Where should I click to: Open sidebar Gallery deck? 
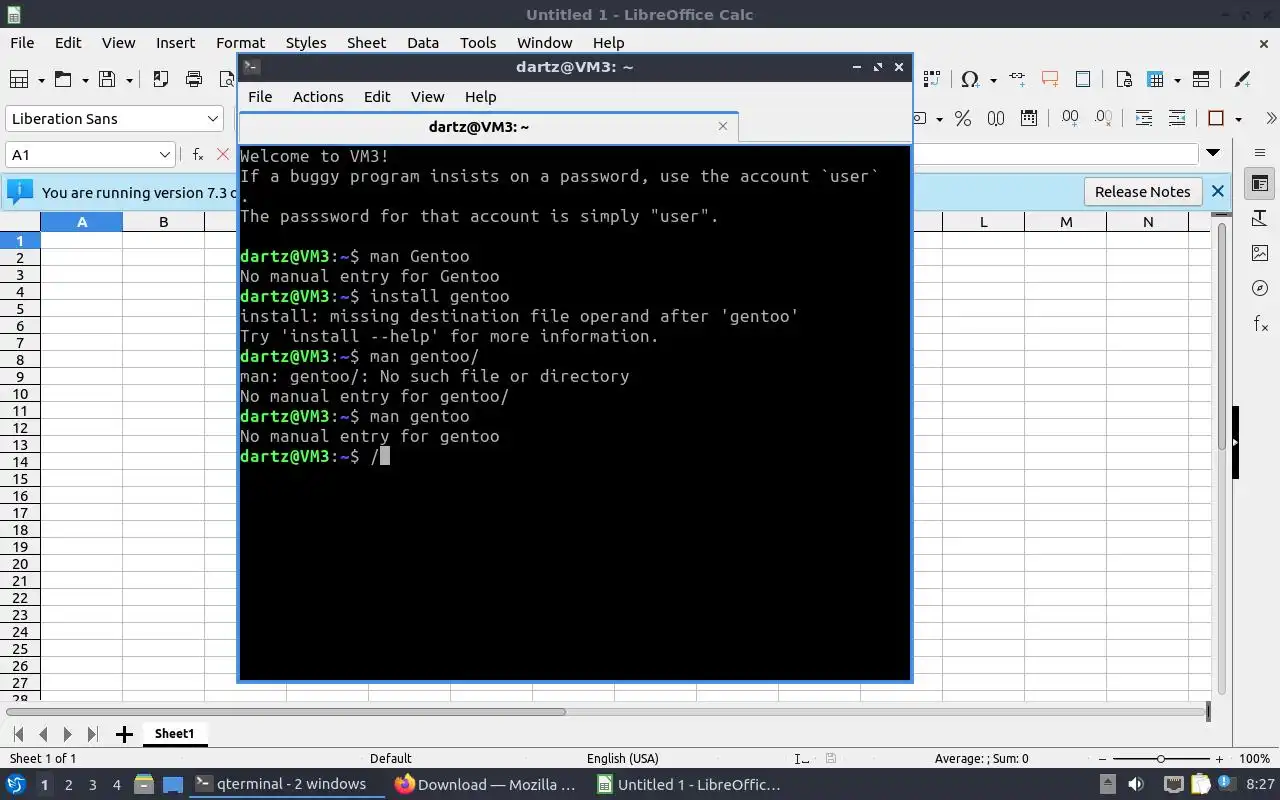pyautogui.click(x=1260, y=253)
